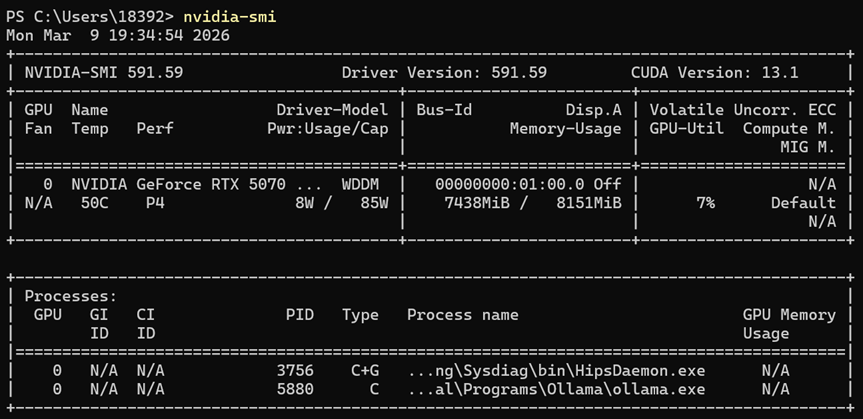
Task: Click the 50C temperature value
Action: click(95, 203)
